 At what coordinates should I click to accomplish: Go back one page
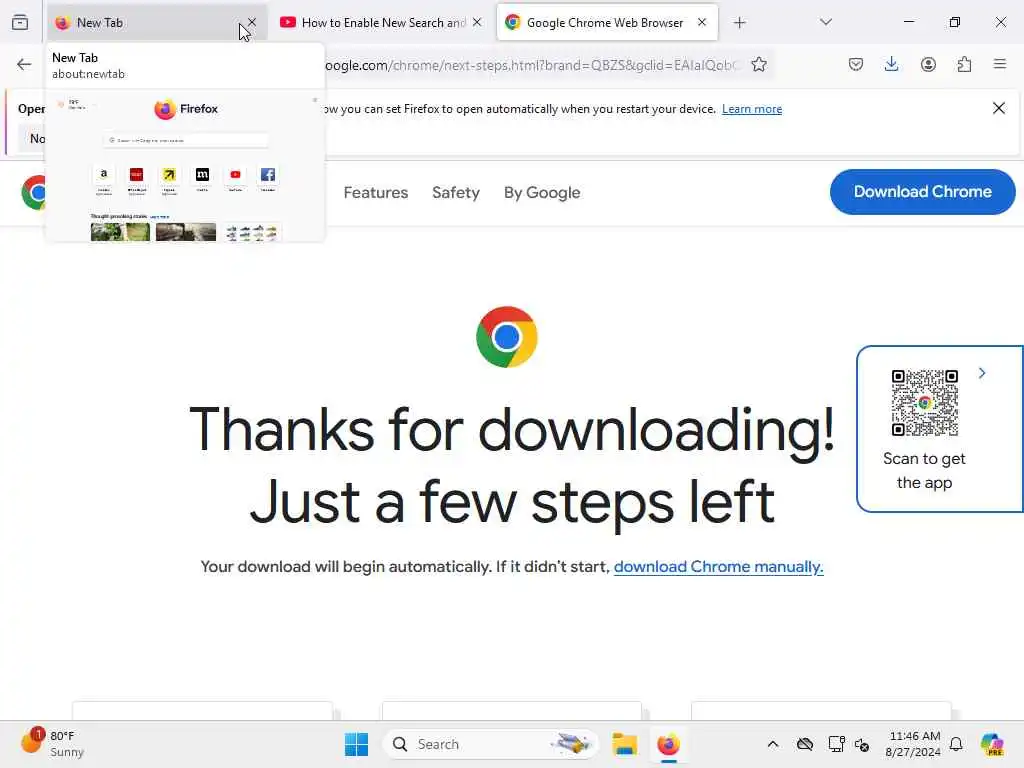coord(24,64)
